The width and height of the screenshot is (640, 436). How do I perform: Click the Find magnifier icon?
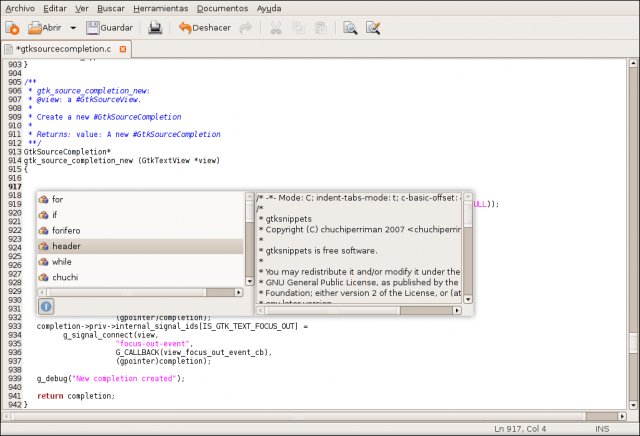[350, 28]
